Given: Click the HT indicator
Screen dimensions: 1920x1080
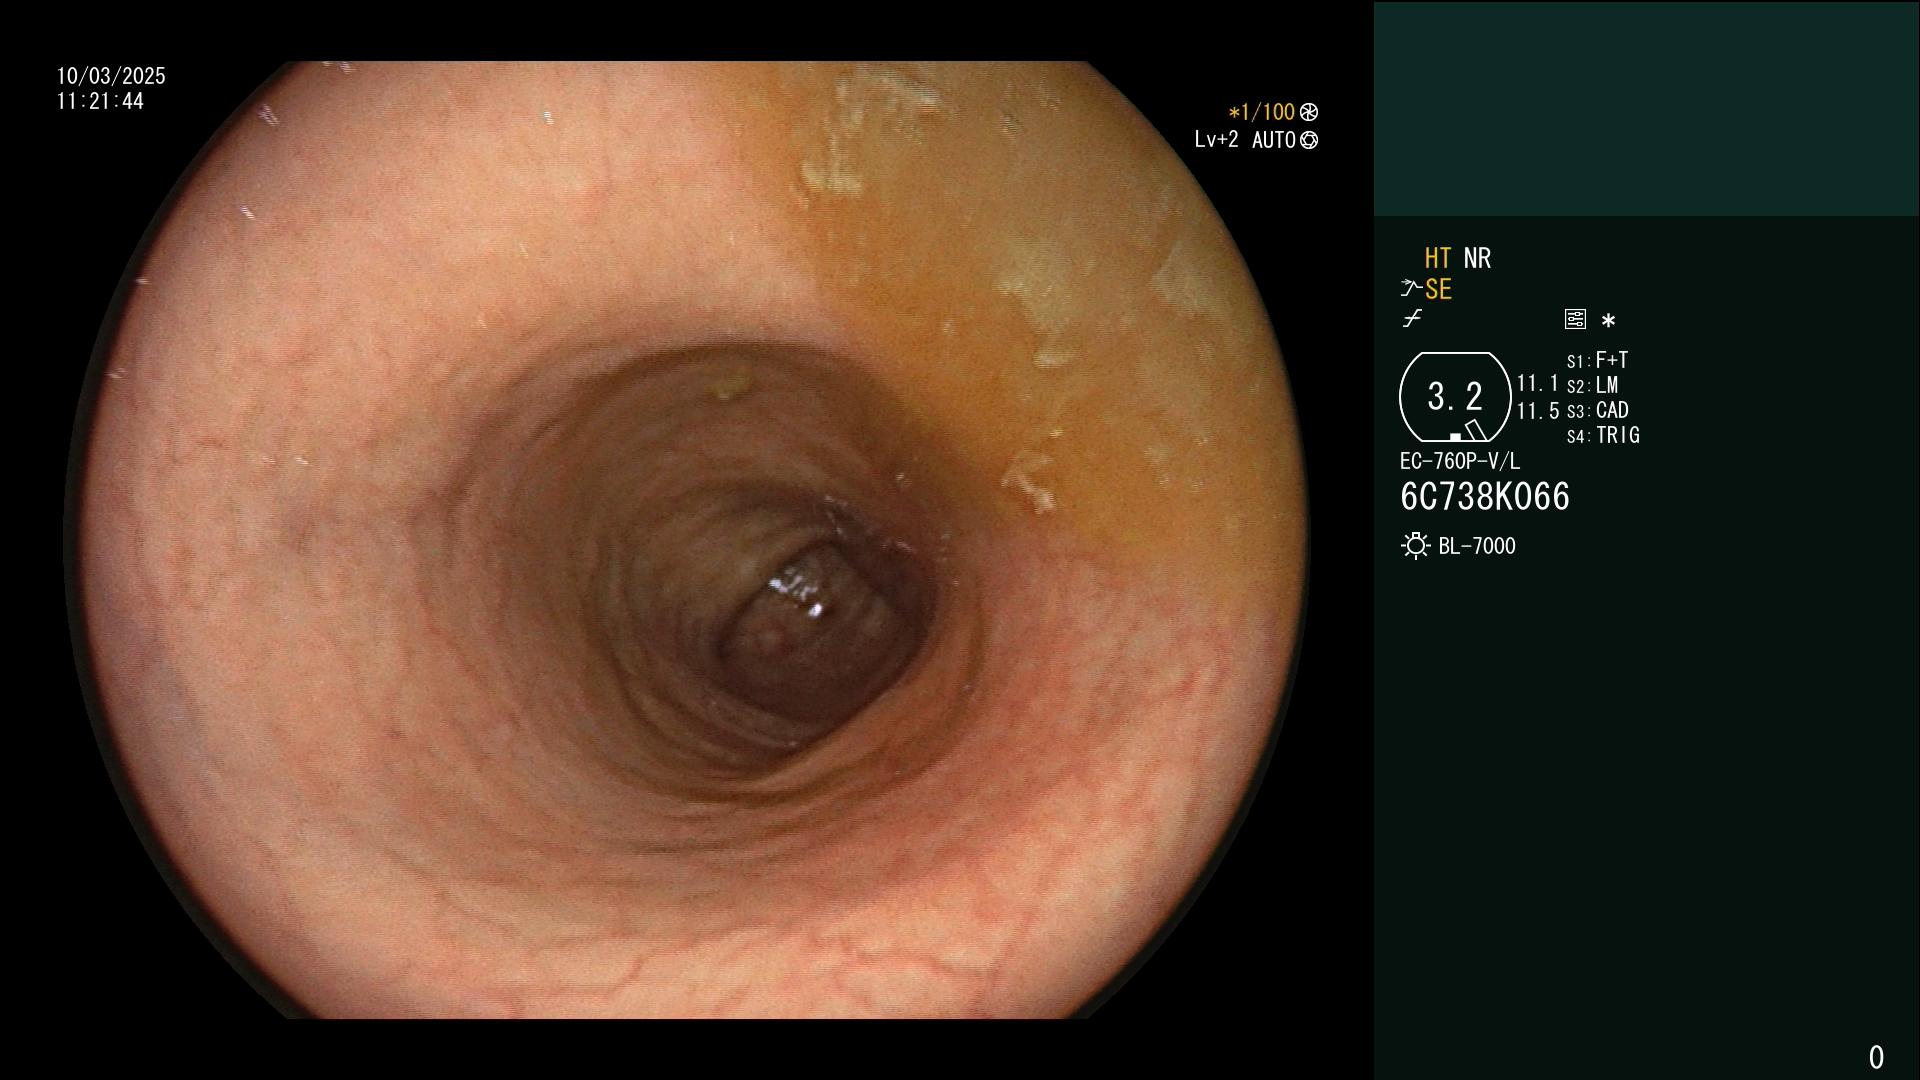Looking at the screenshot, I should [x=1438, y=258].
